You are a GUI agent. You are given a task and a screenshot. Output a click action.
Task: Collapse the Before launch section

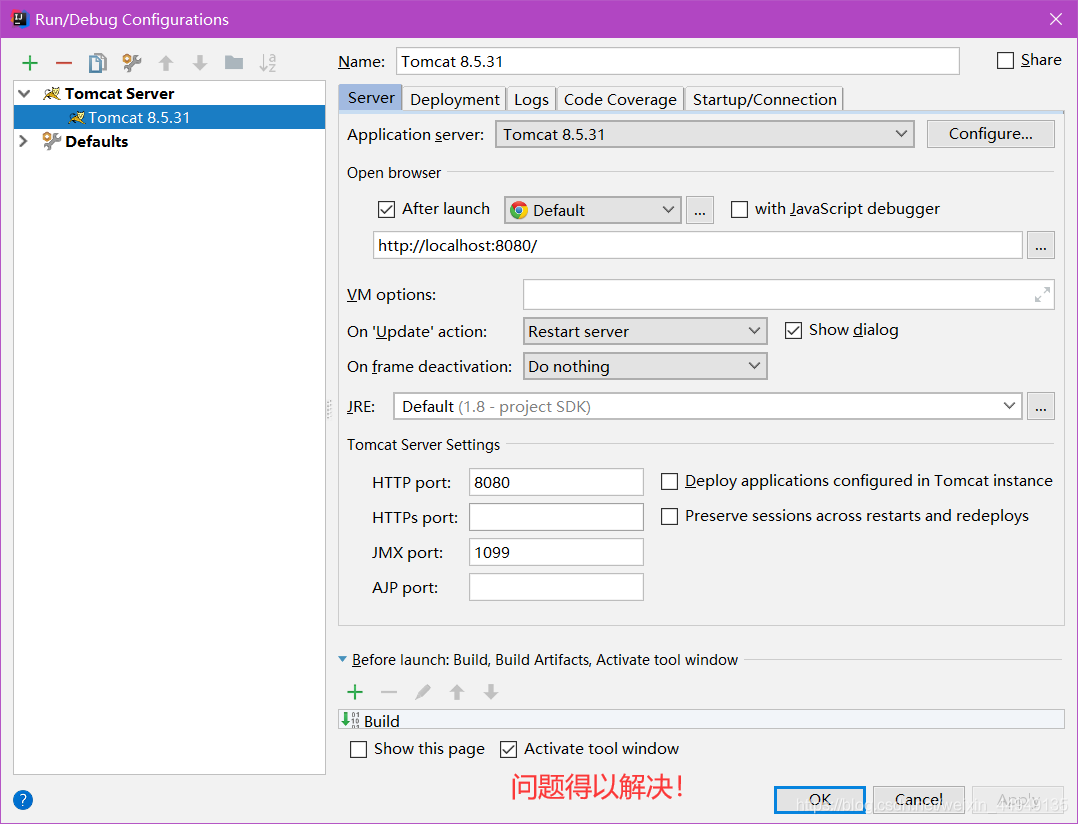click(343, 660)
